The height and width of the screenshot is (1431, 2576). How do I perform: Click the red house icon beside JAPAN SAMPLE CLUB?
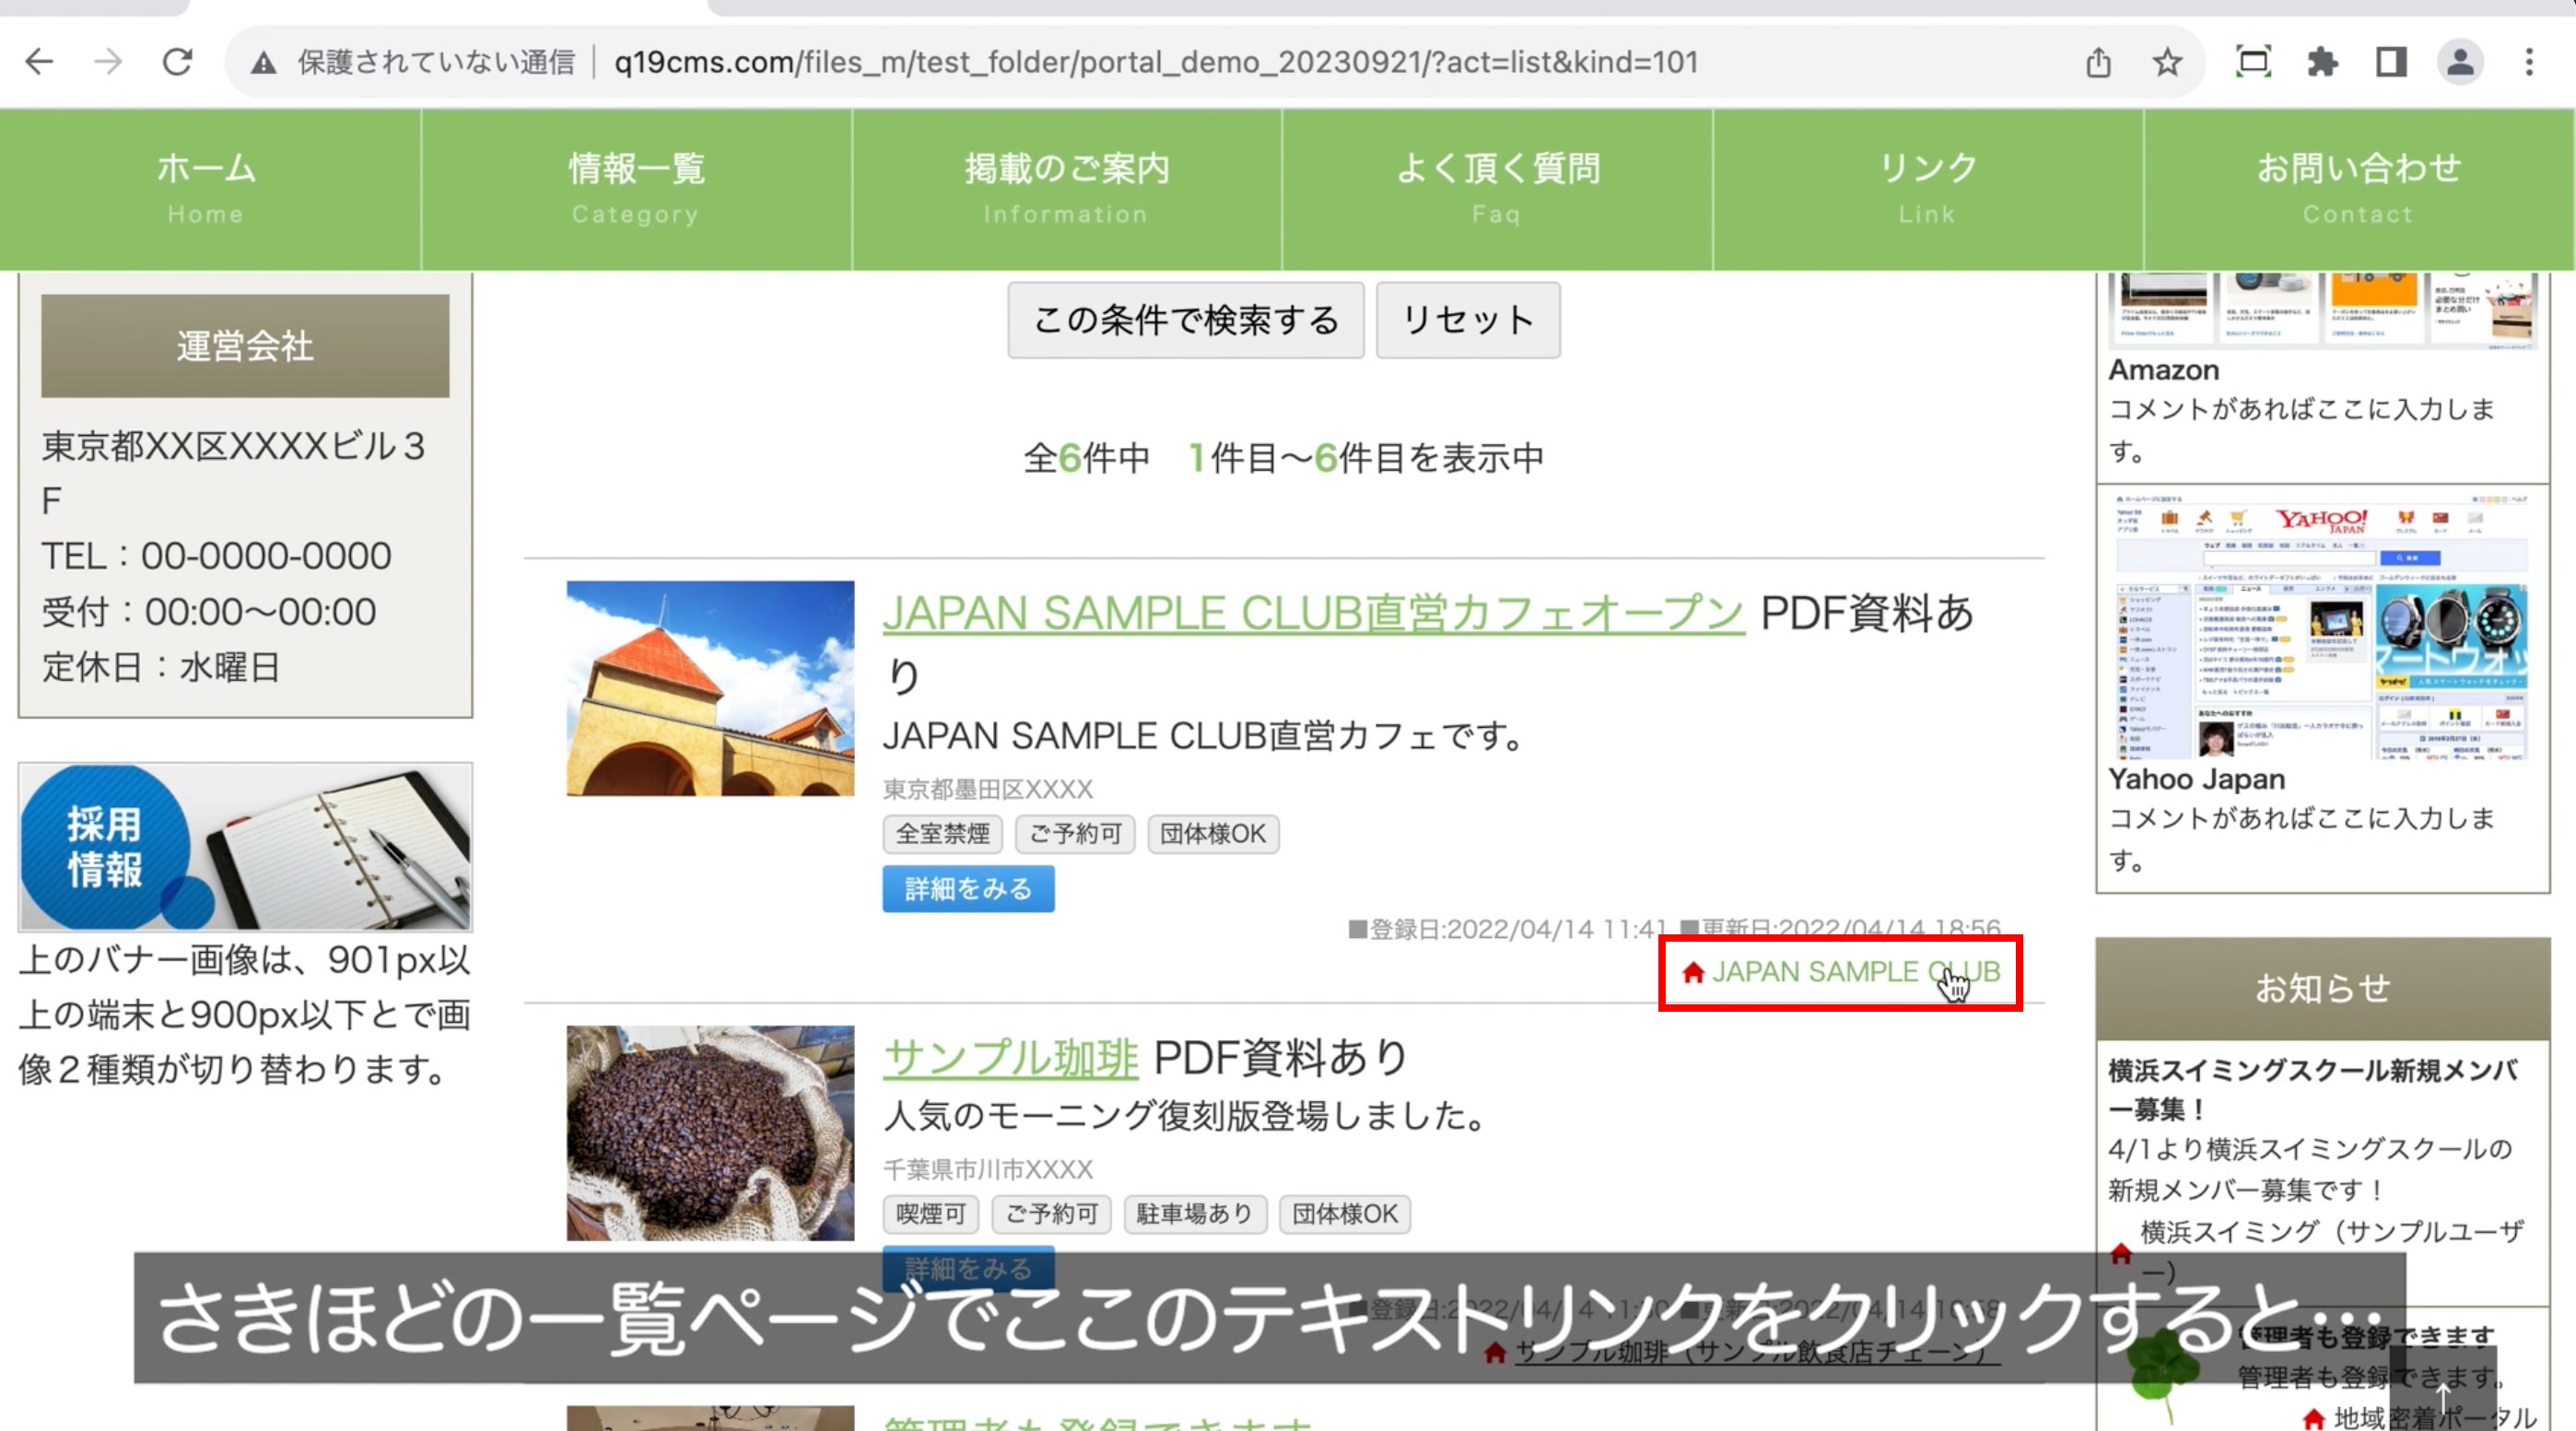(1692, 972)
